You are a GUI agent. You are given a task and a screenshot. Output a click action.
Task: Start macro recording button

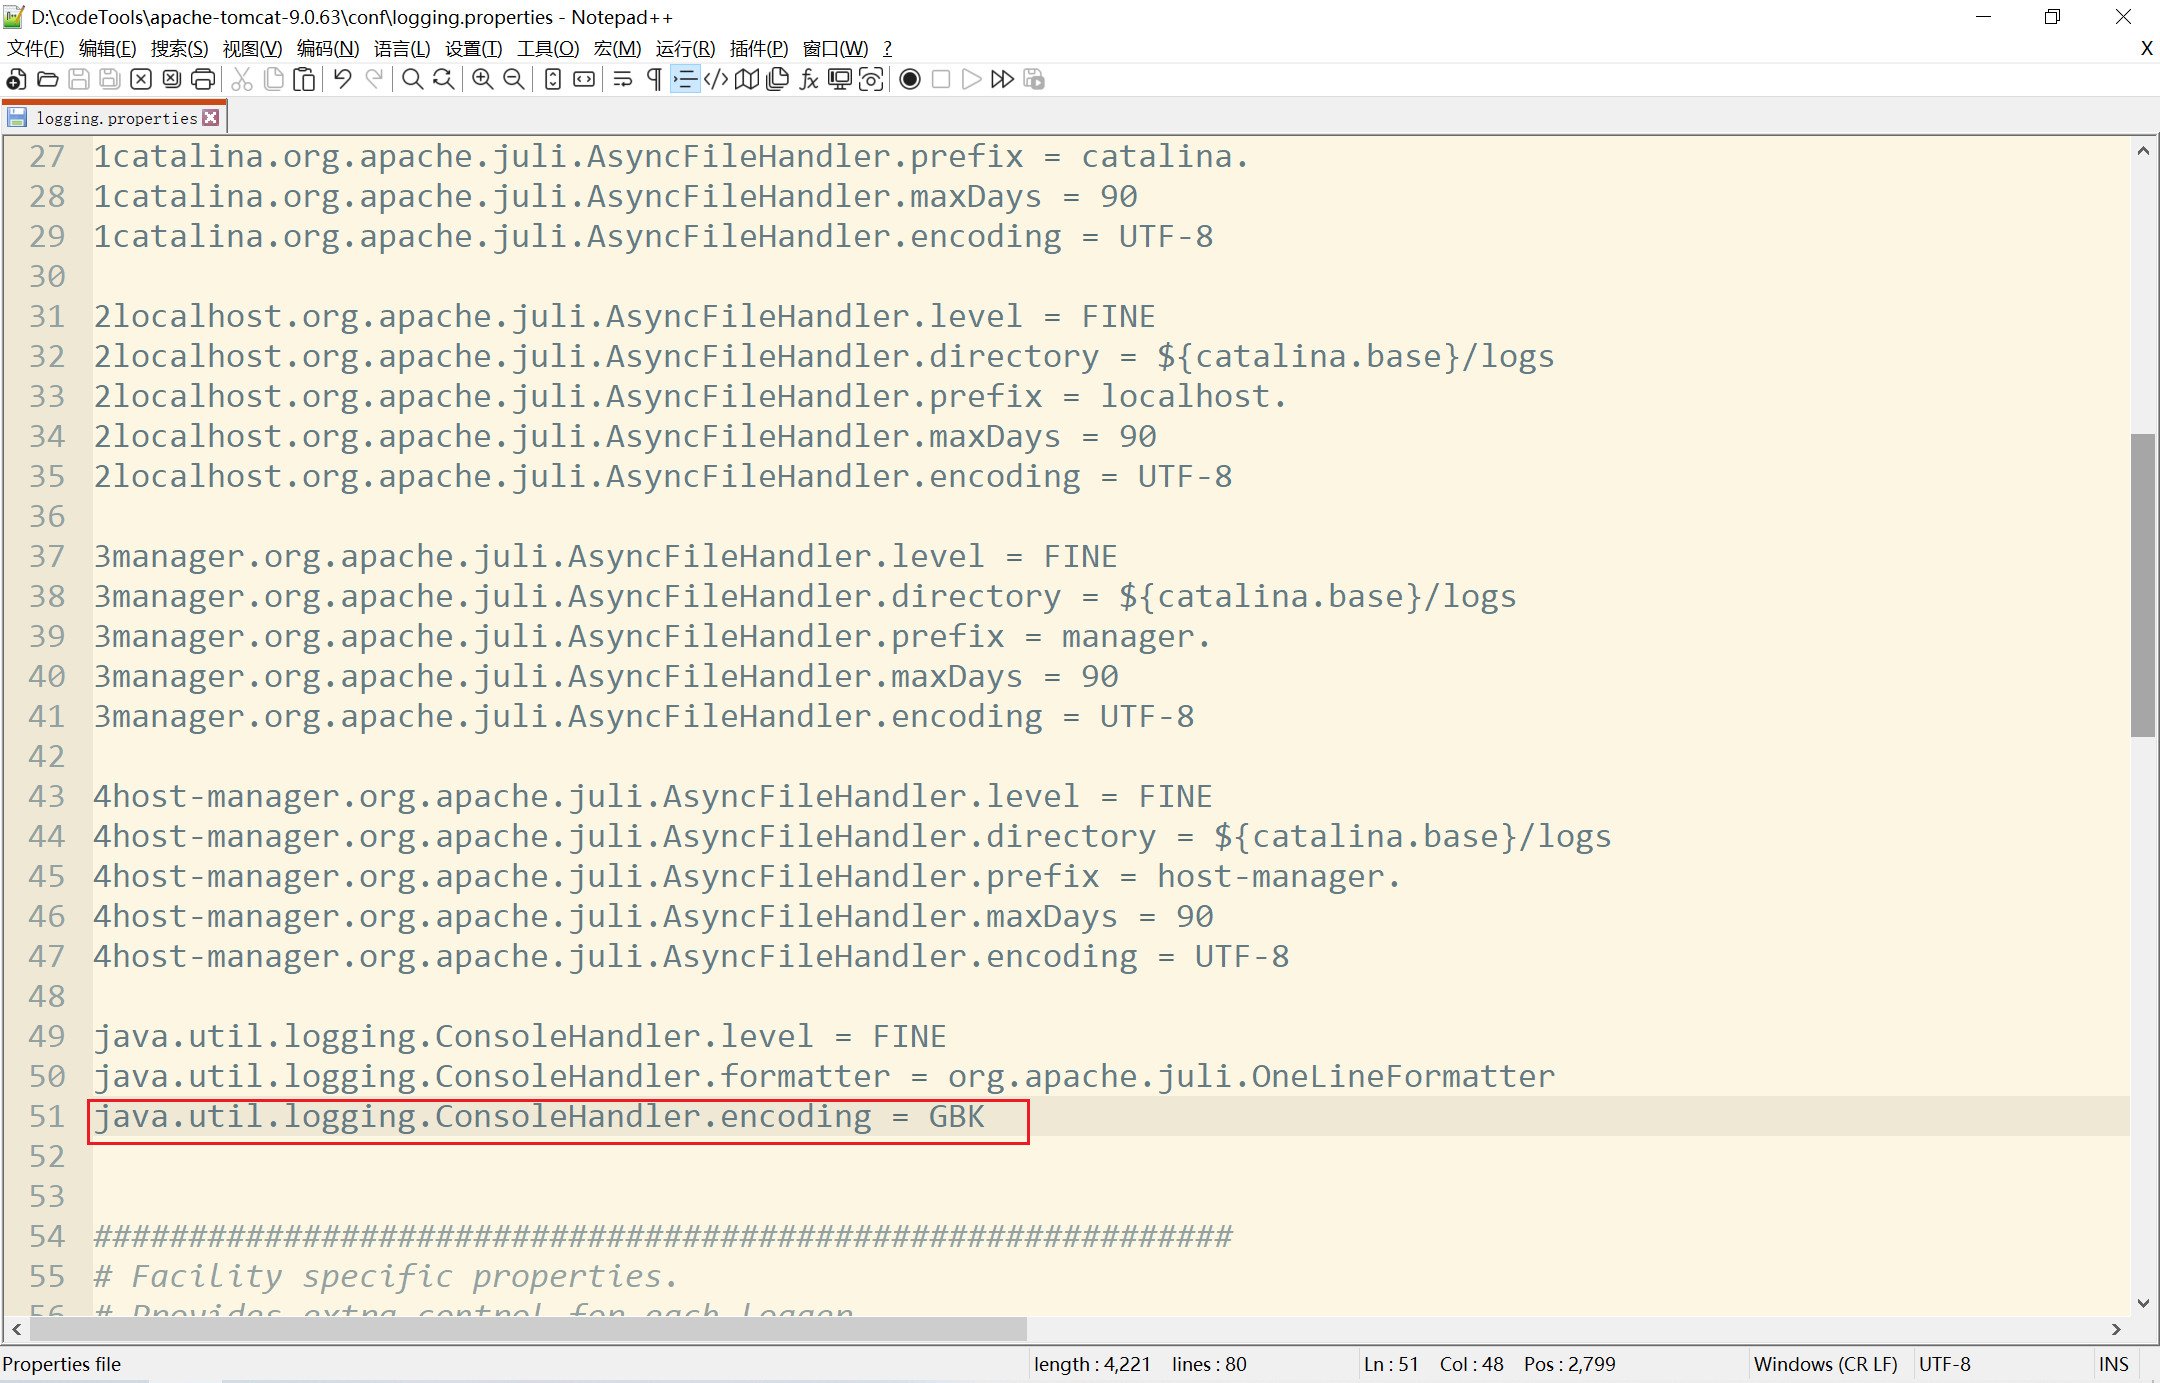point(910,80)
